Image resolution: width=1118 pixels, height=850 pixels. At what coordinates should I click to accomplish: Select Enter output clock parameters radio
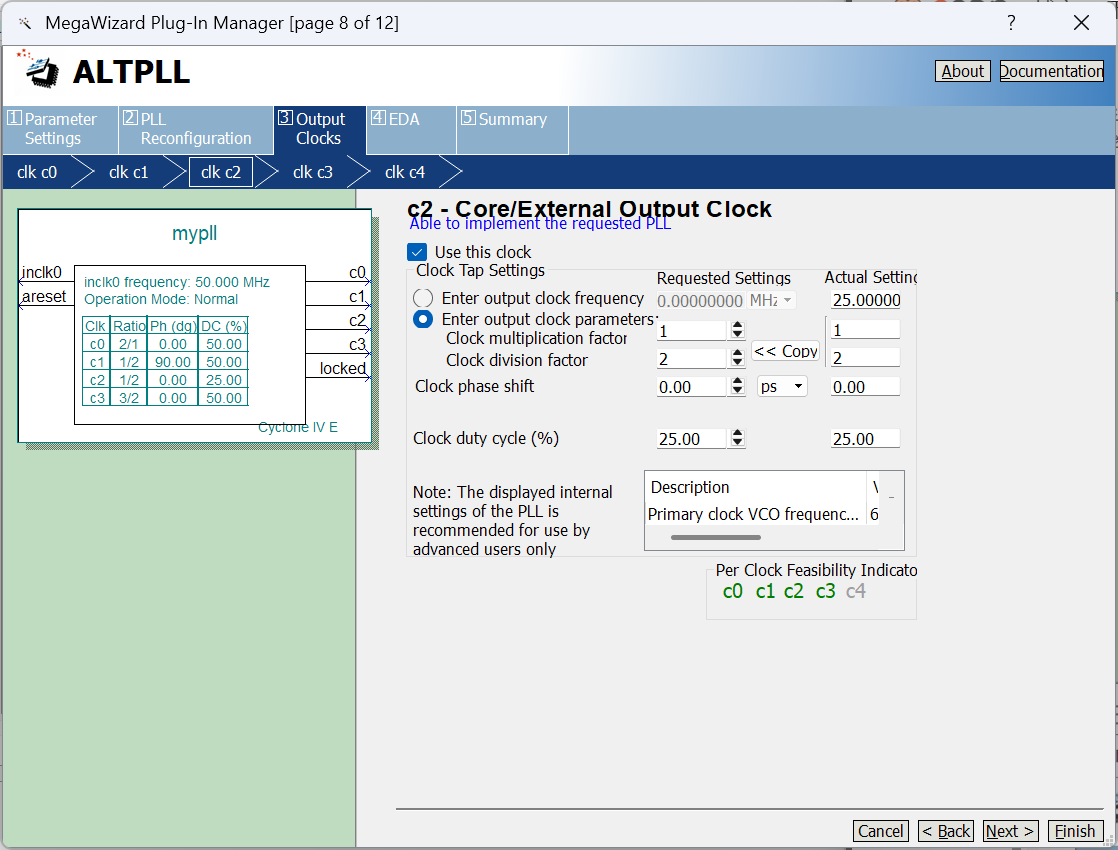(x=423, y=319)
